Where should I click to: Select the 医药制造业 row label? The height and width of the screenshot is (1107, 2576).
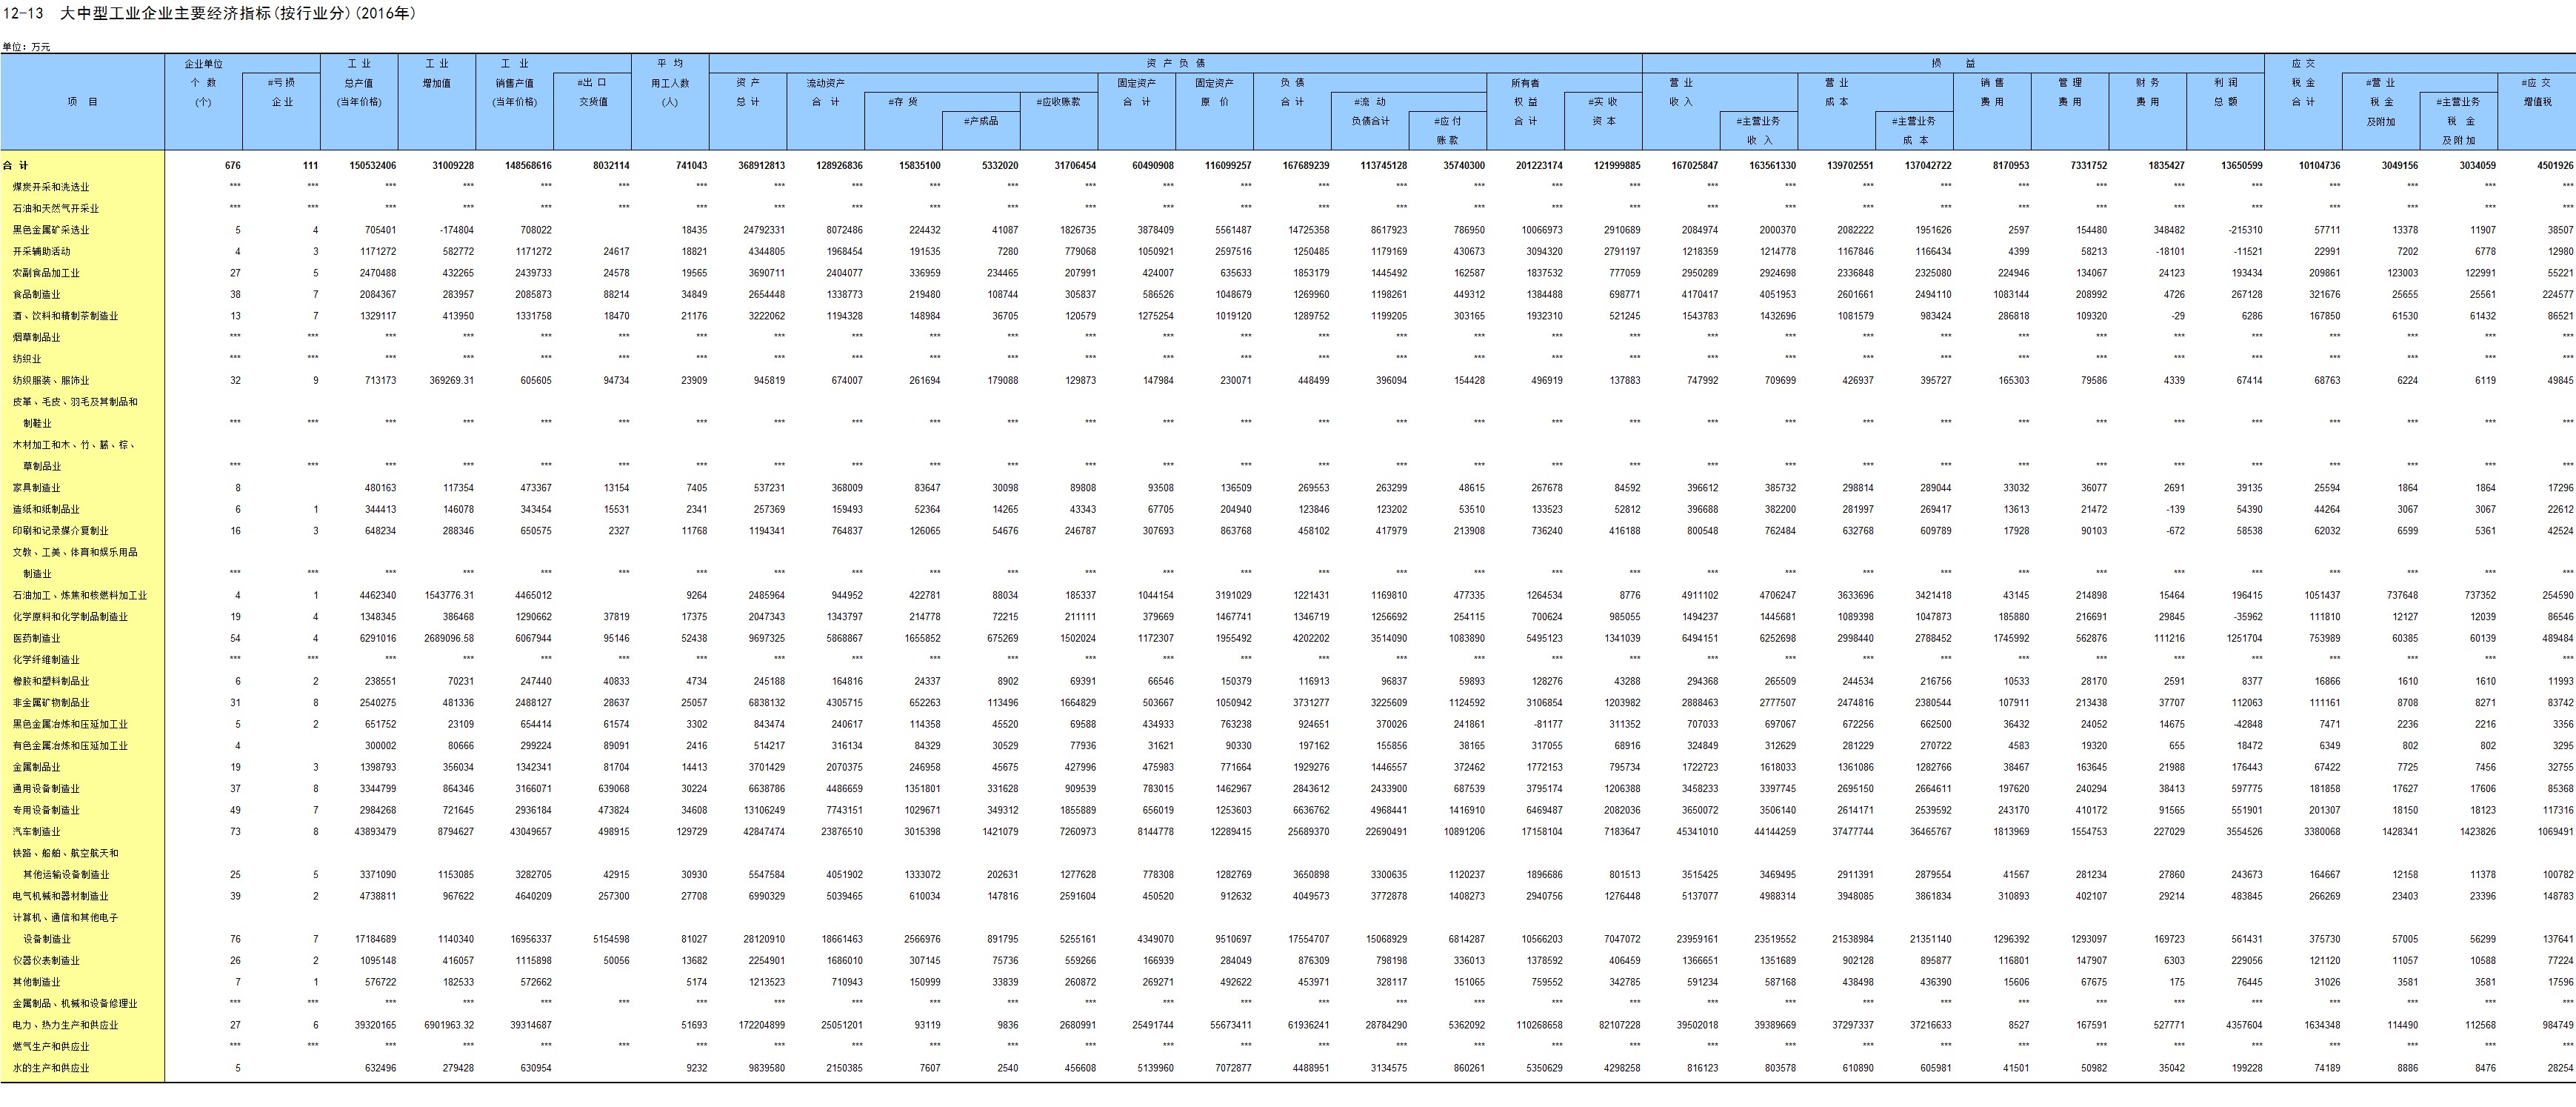[36, 638]
